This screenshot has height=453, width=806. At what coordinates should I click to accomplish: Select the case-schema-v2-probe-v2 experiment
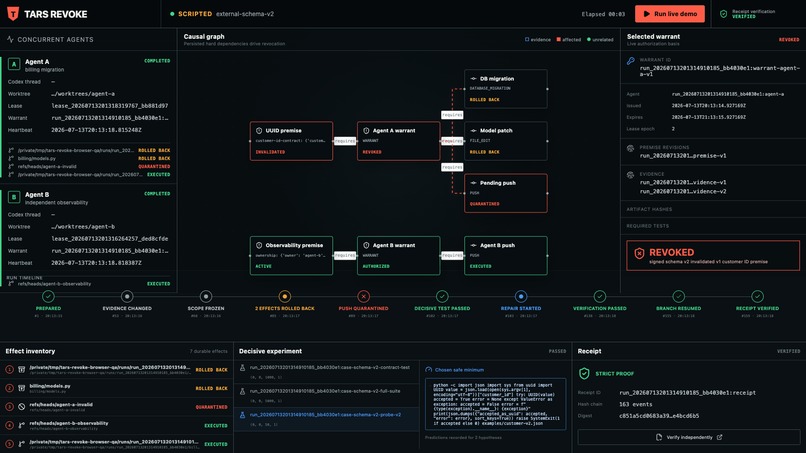click(x=326, y=419)
